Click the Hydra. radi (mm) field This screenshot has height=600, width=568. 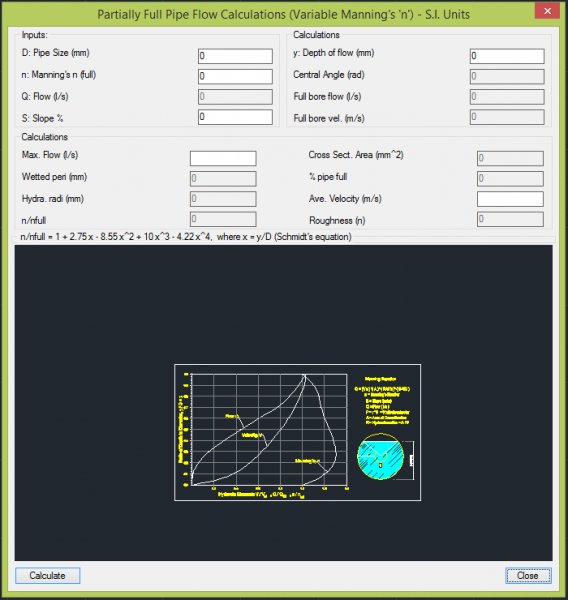point(223,199)
